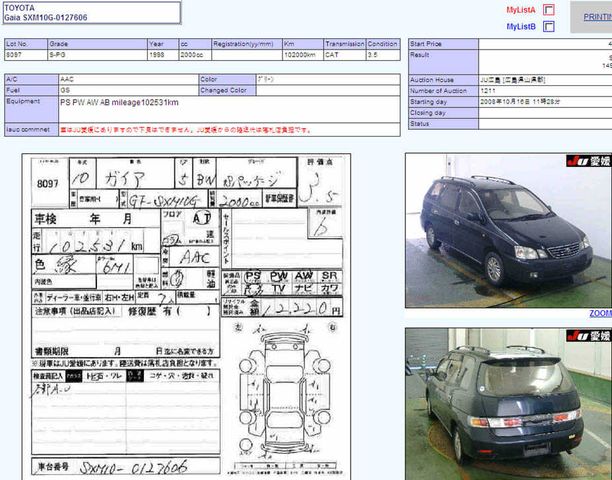Click the Status header cell
Image resolution: width=612 pixels, height=480 pixels.
(x=443, y=124)
